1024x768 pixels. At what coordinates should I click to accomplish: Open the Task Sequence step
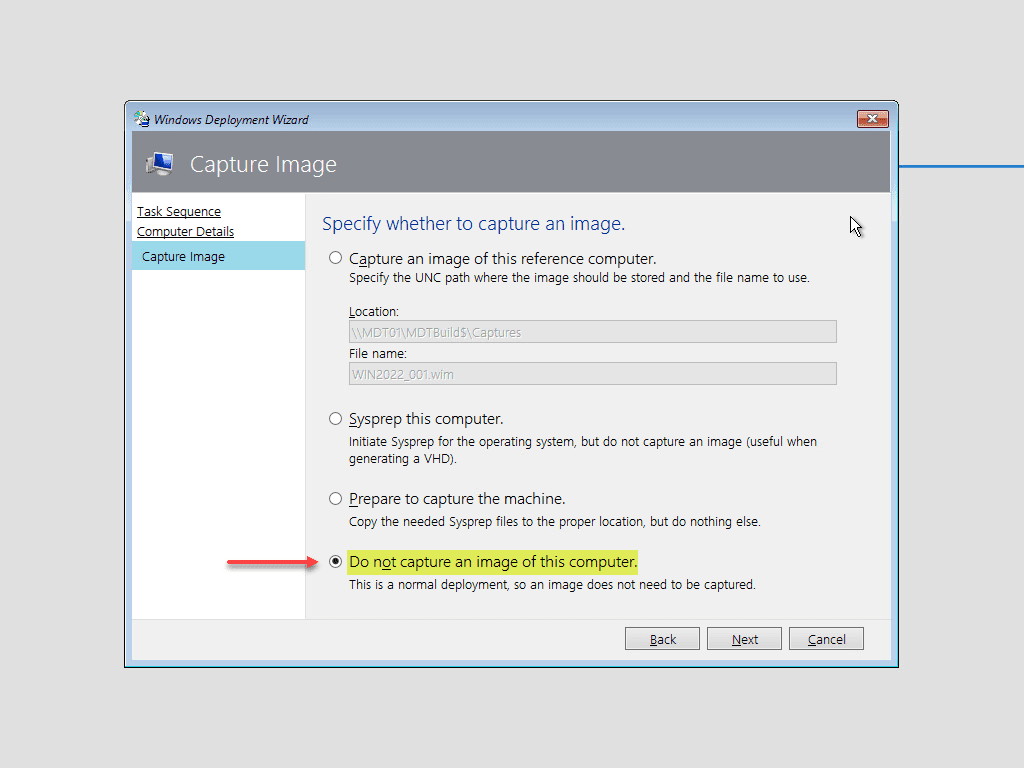tap(178, 211)
